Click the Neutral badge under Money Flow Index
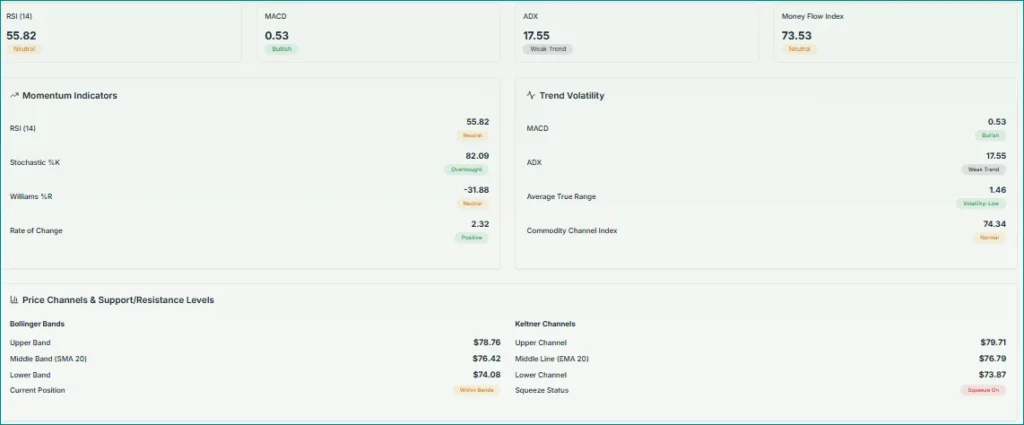This screenshot has width=1024, height=425. point(799,49)
